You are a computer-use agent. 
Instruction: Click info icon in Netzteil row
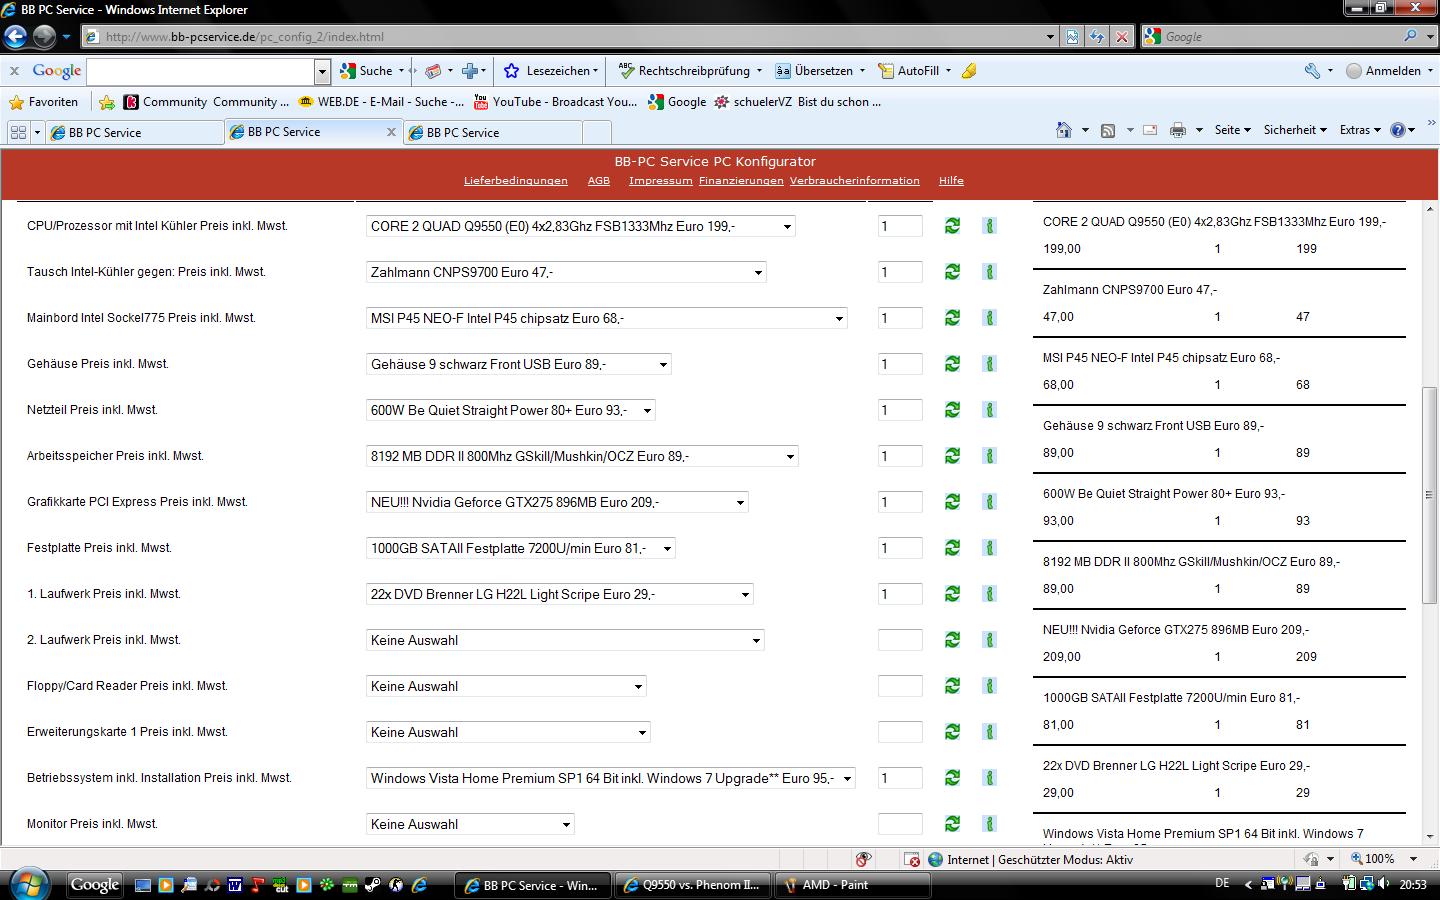coord(989,410)
